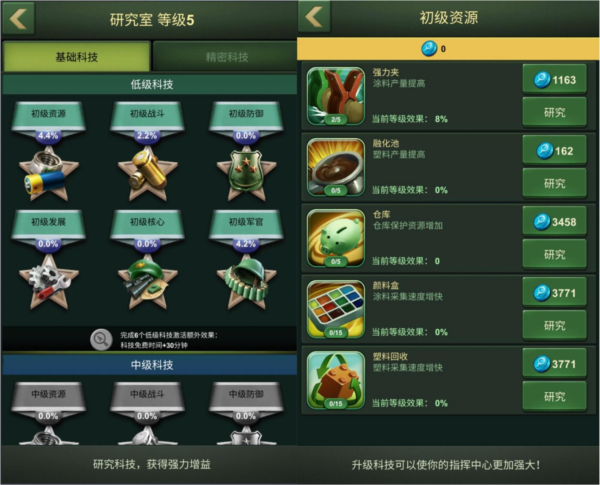600x485 pixels.
Task: Go back from the 初级资源 screen
Action: [x=314, y=16]
